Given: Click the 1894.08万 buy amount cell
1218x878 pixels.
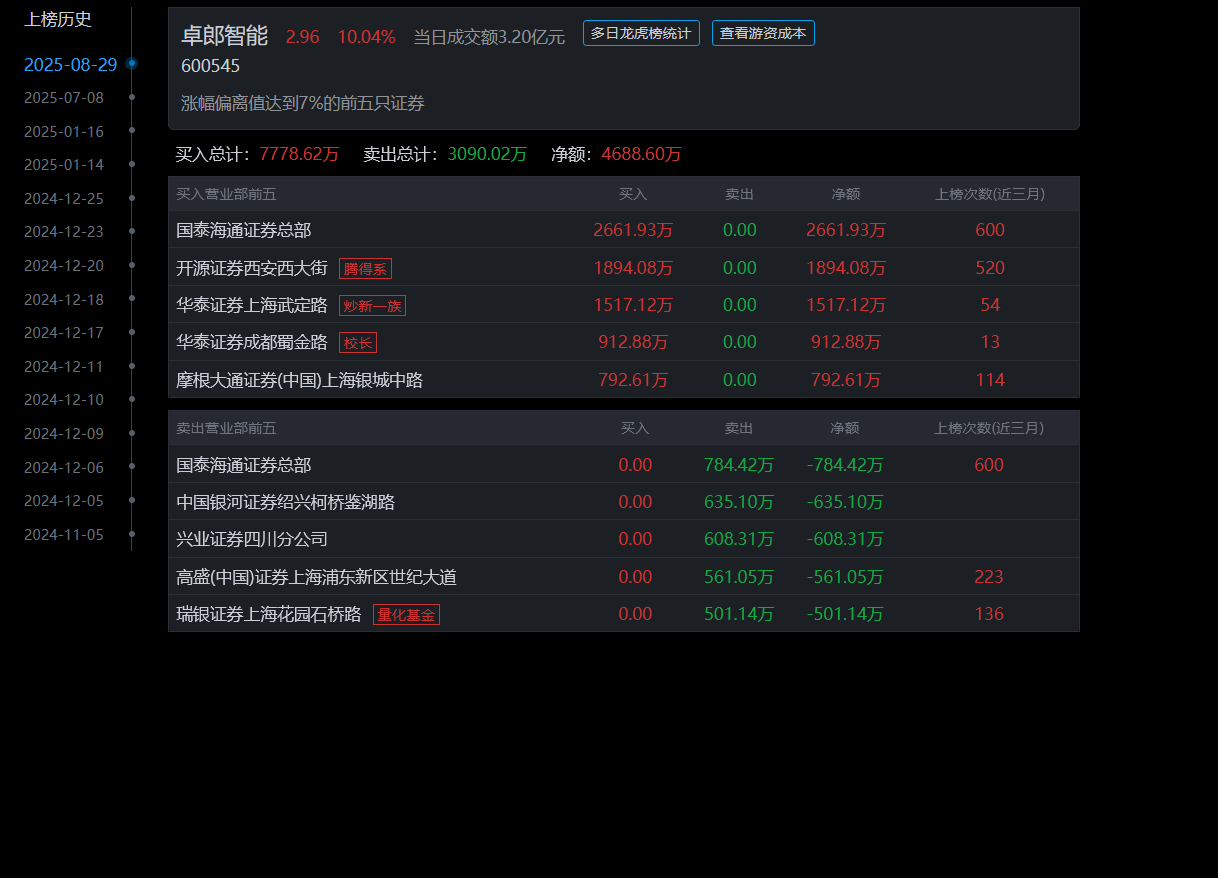Looking at the screenshot, I should 633,268.
